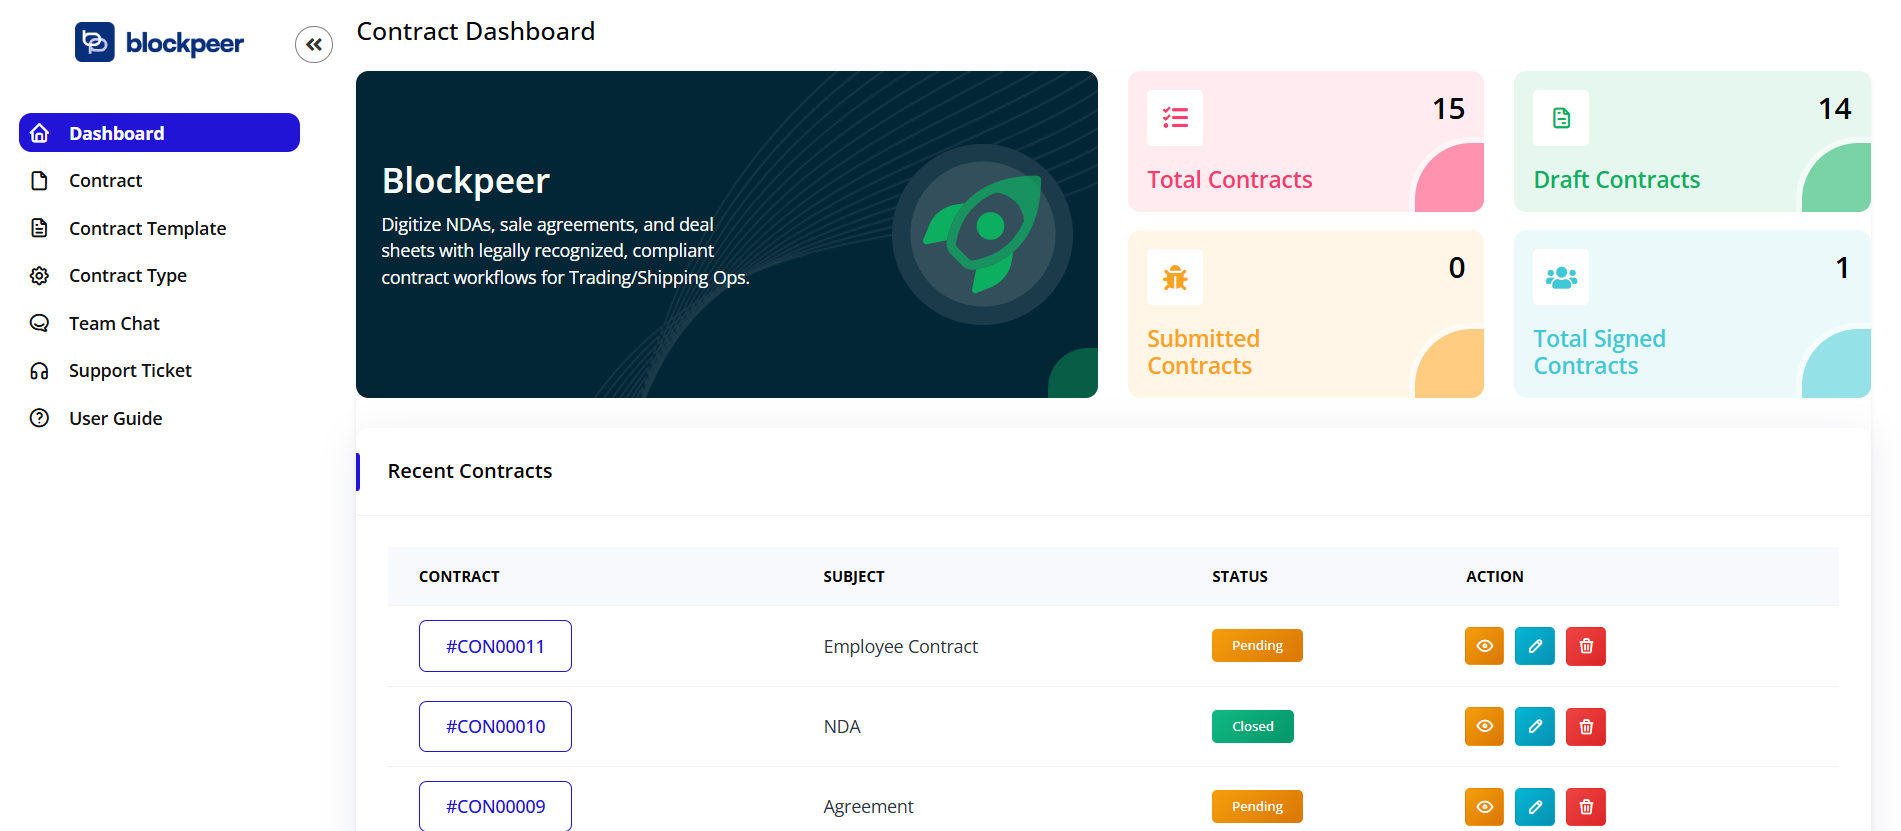Edit the Employee Contract entry
The image size is (1901, 831).
pos(1534,646)
